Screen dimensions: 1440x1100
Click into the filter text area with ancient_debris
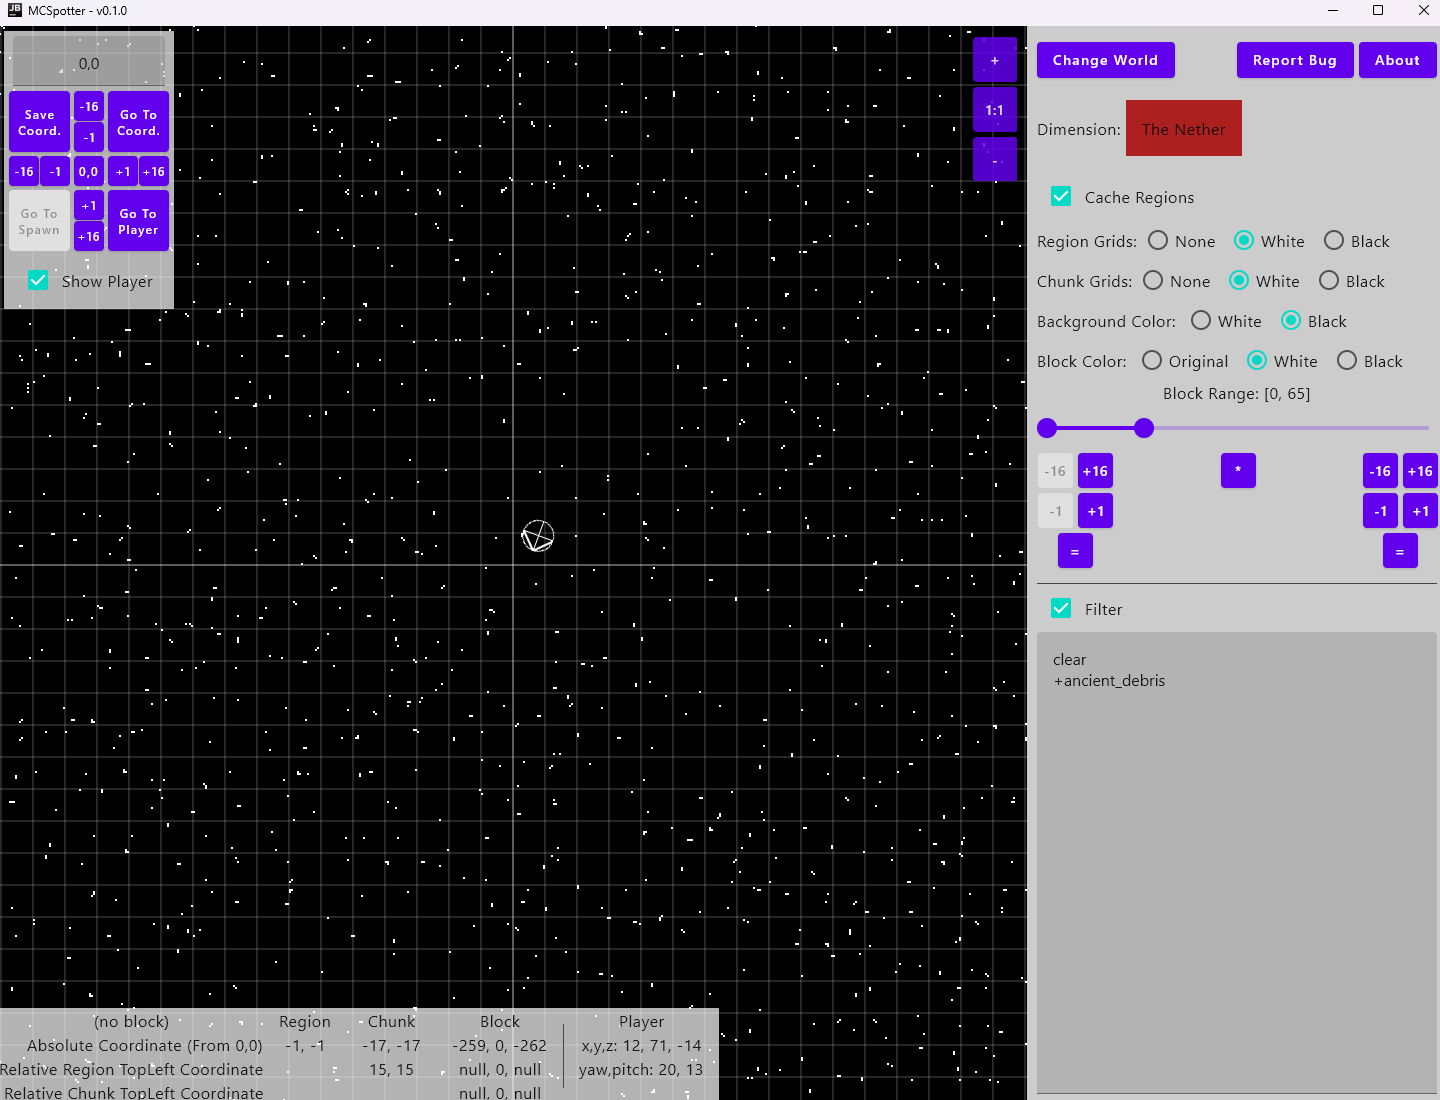coord(1237,862)
